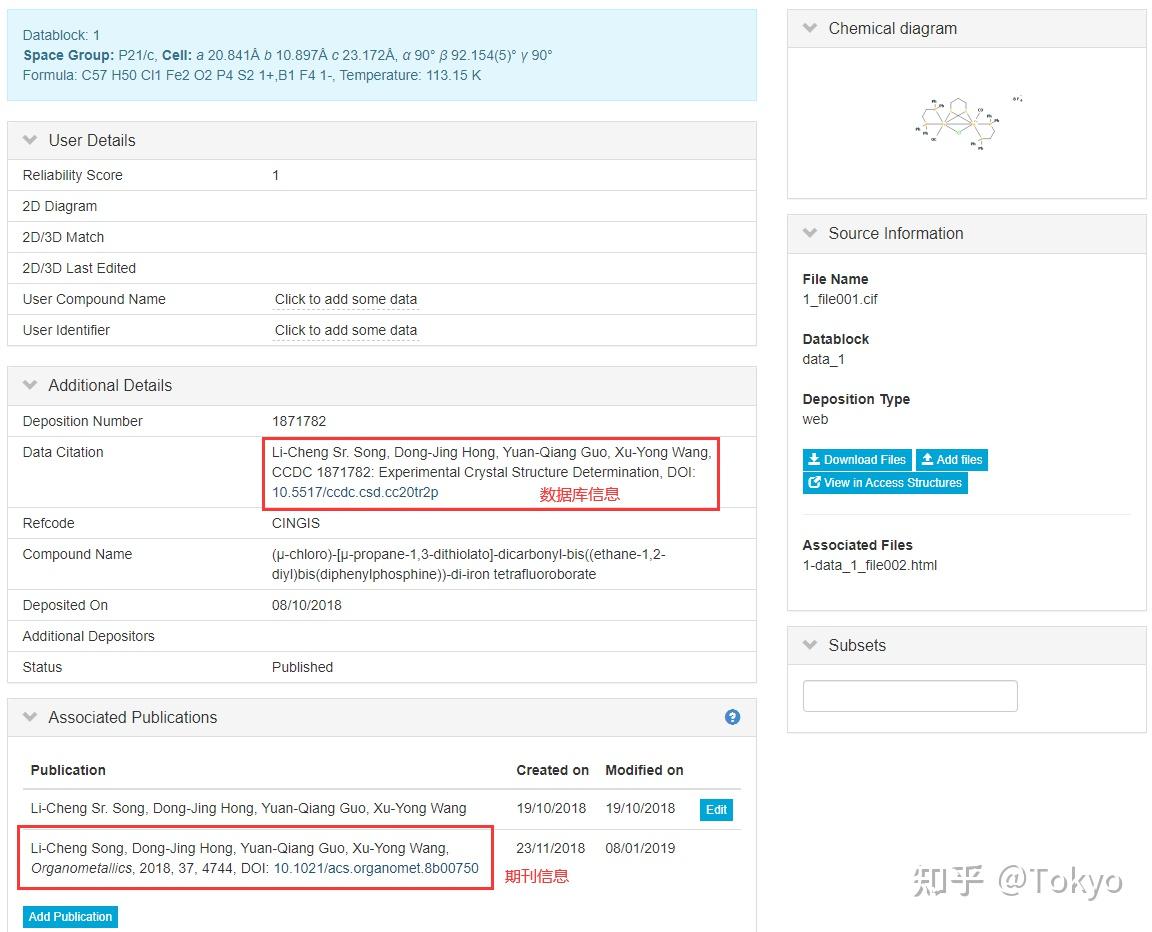
Task: Select the Additional Depositors row label
Action: tap(89, 636)
